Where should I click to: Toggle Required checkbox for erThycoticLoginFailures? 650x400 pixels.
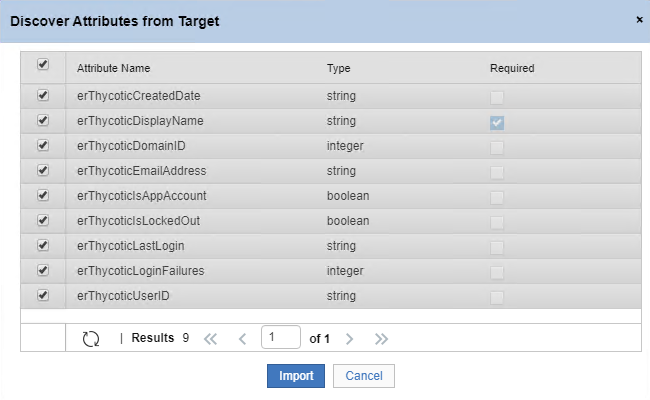click(x=497, y=272)
